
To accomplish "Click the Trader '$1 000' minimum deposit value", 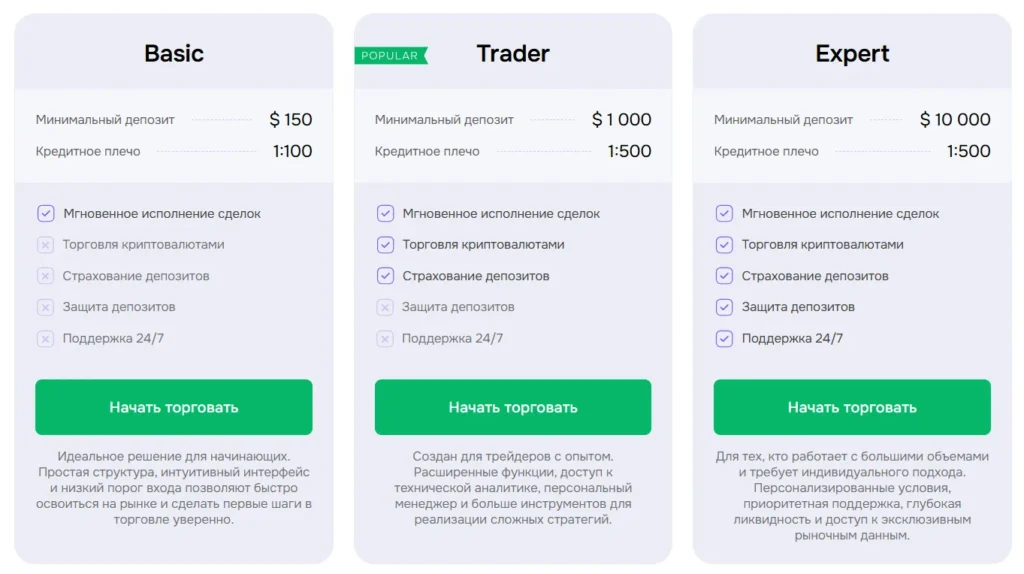I will pos(621,120).
